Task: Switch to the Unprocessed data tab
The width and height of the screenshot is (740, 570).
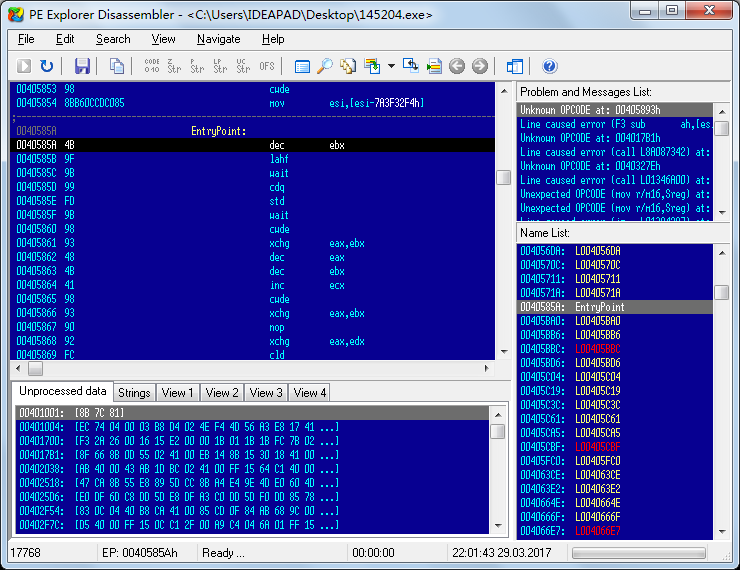Action: click(x=62, y=391)
